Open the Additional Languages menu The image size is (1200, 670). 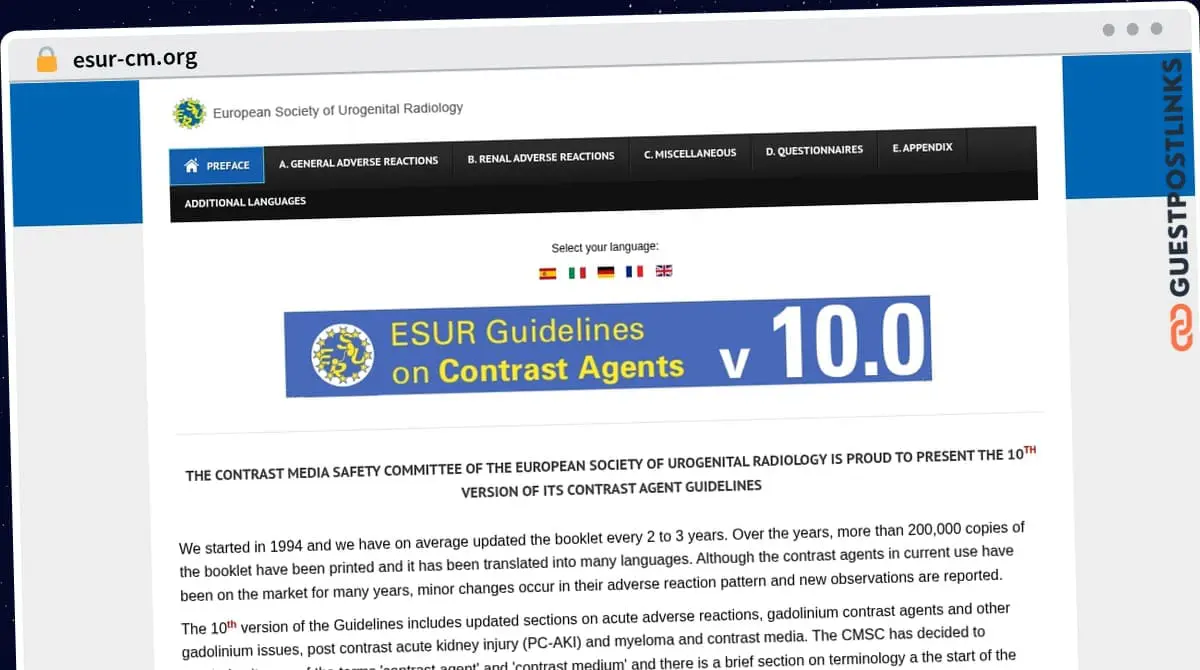pyautogui.click(x=245, y=202)
